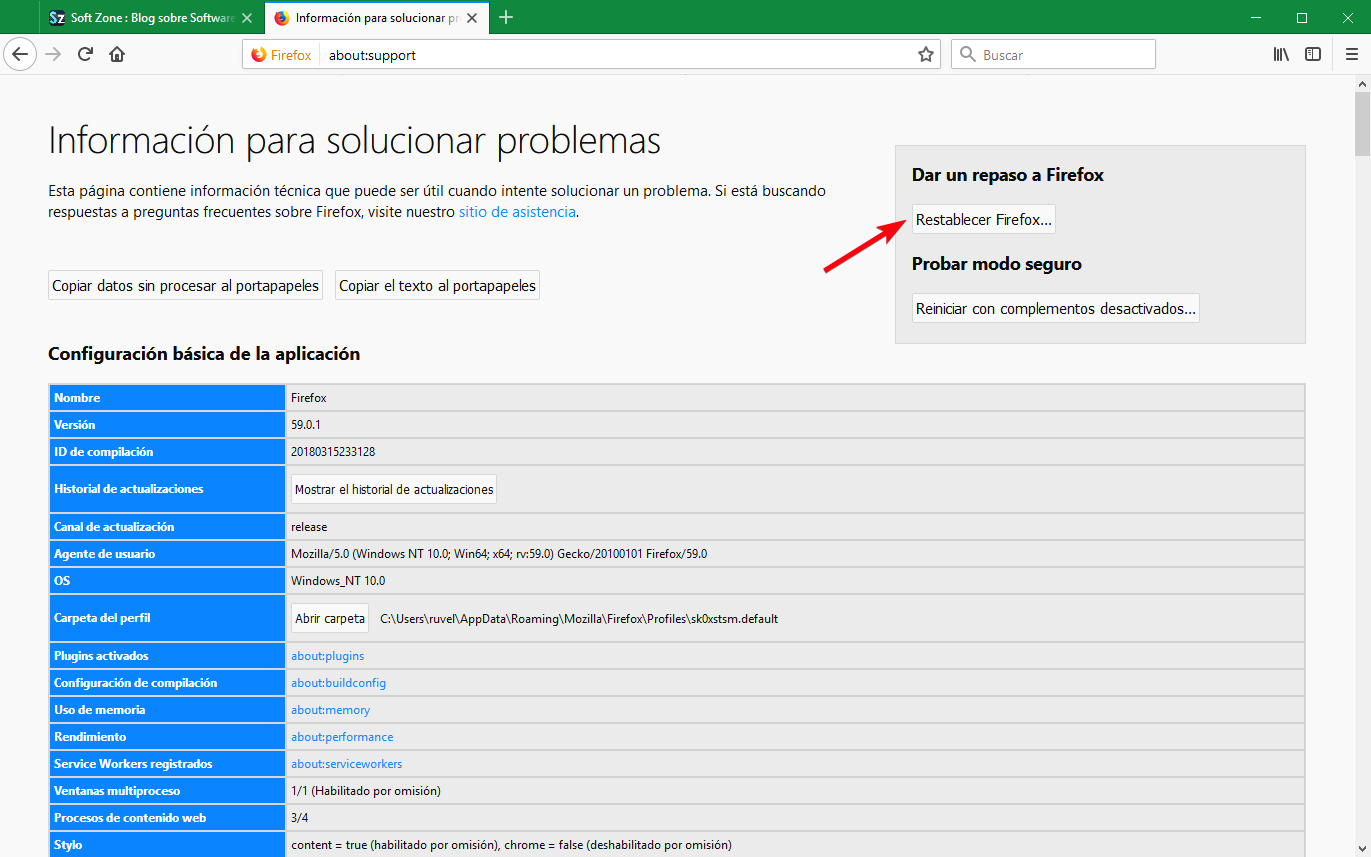Click the release channel value

tap(309, 527)
